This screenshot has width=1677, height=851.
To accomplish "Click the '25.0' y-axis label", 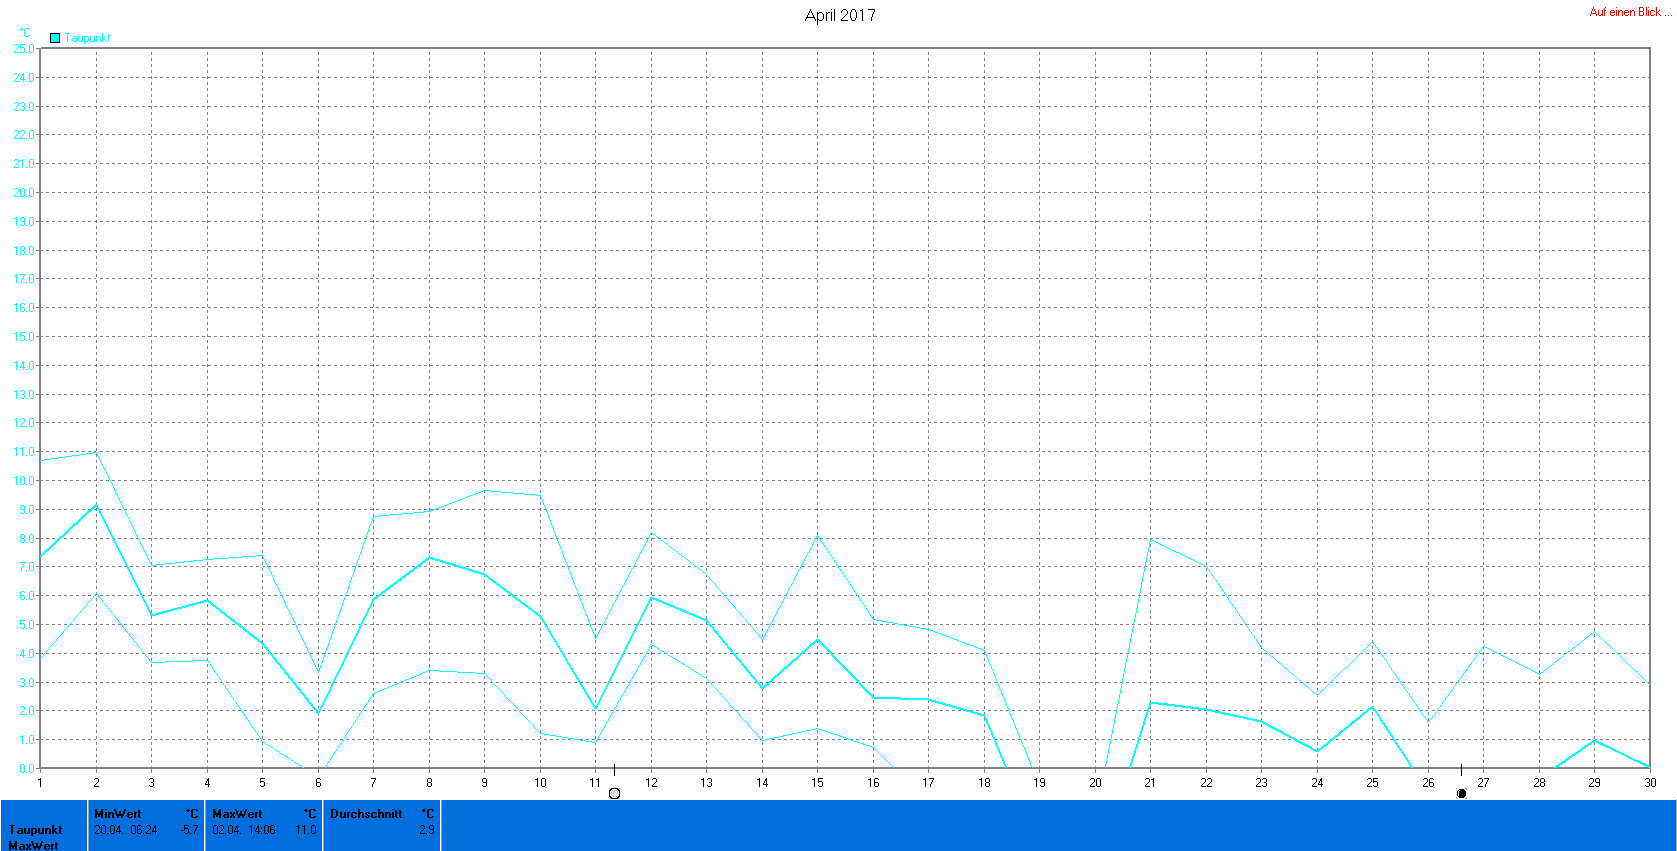I will click(x=24, y=49).
